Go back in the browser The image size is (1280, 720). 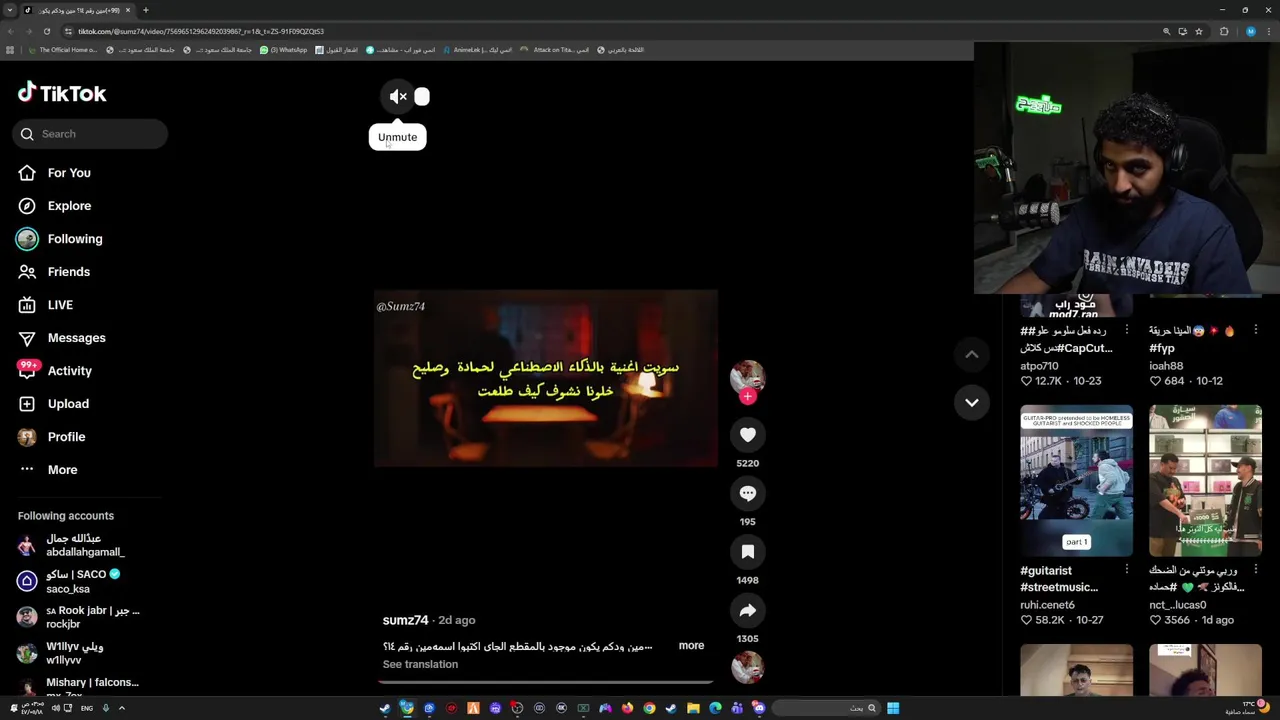tap(10, 31)
